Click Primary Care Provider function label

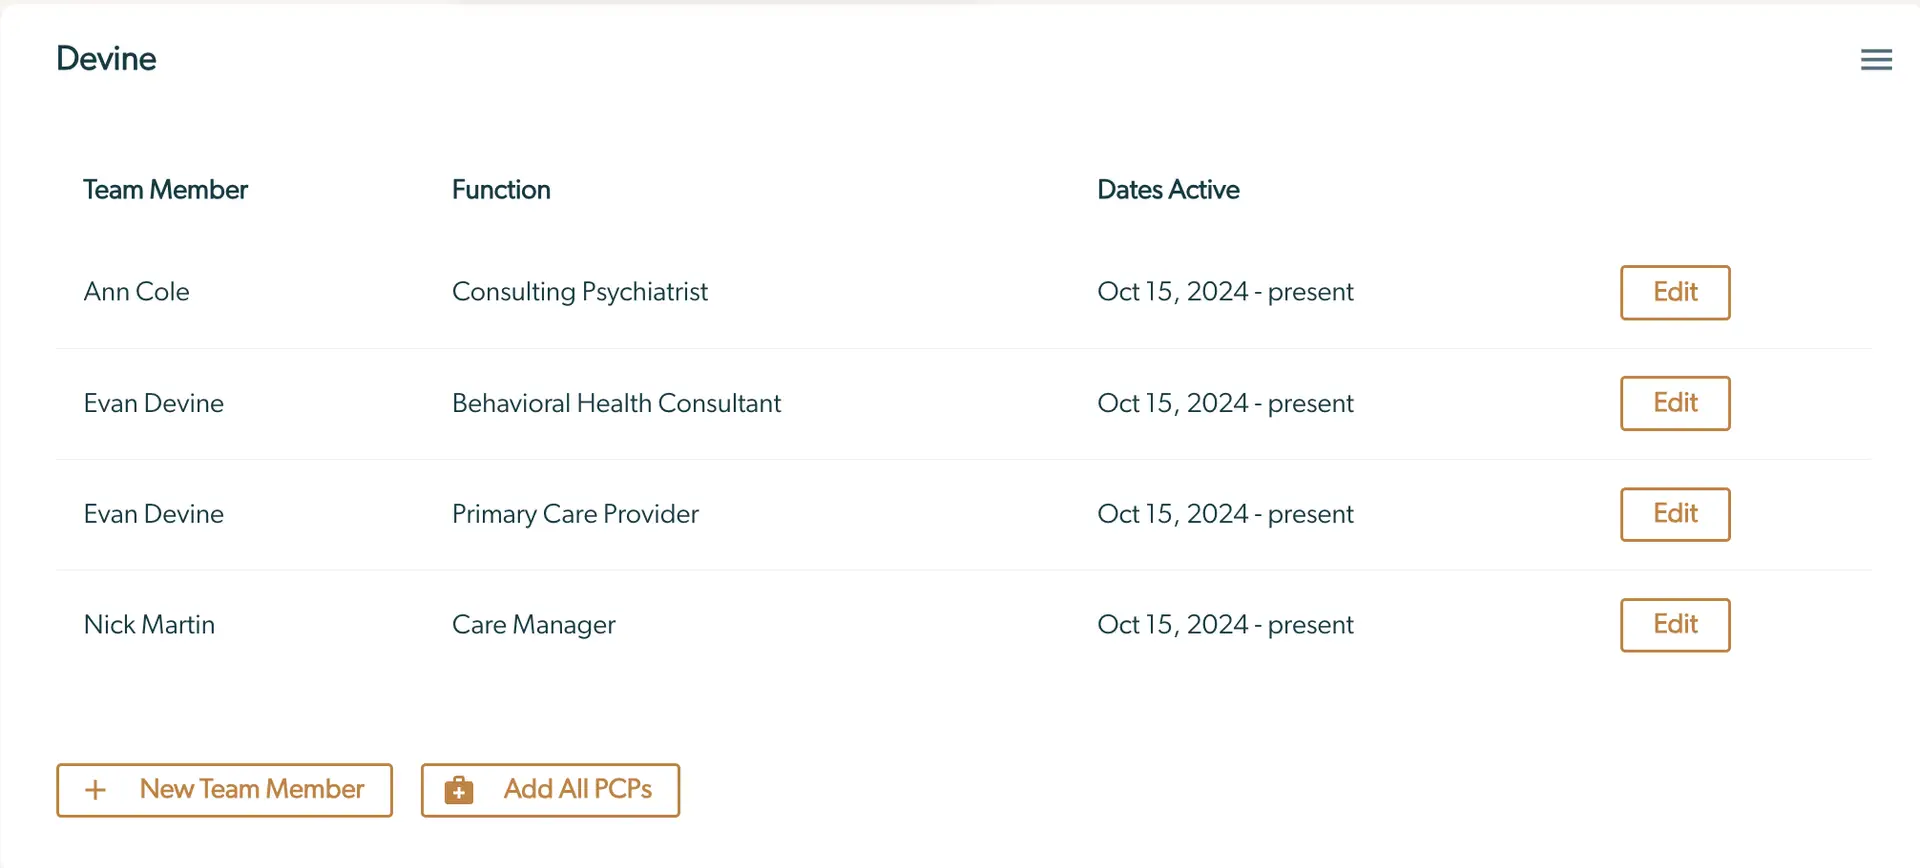(575, 514)
